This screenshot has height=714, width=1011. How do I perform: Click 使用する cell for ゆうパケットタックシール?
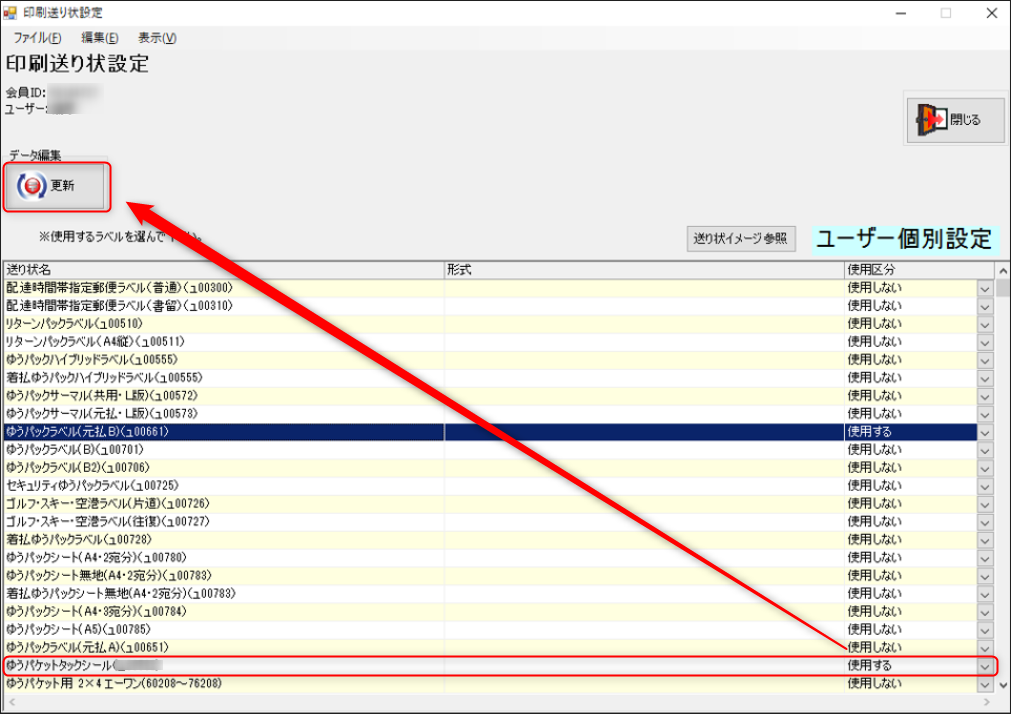coord(910,666)
